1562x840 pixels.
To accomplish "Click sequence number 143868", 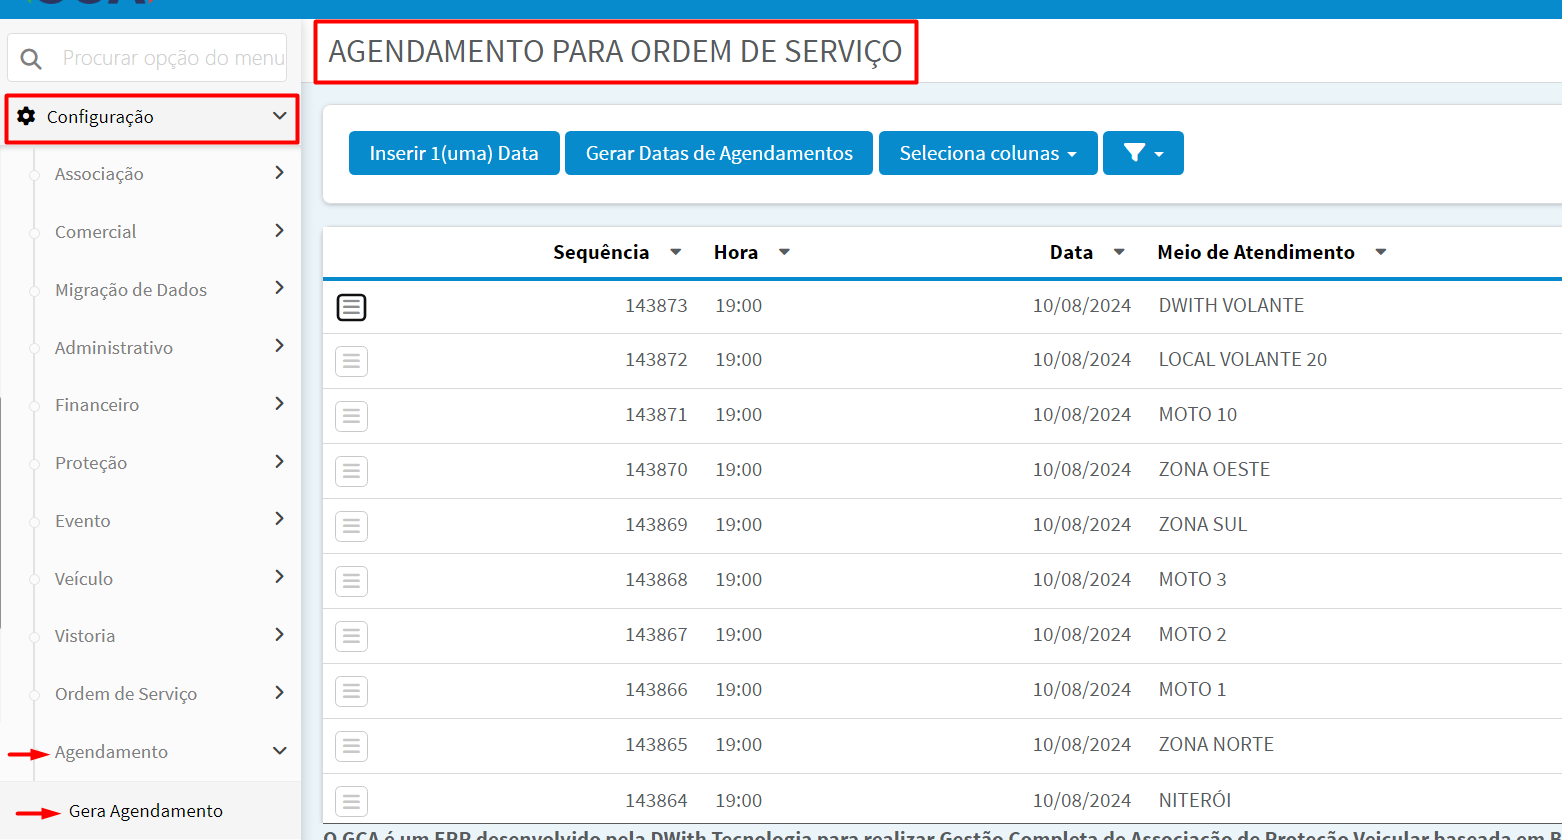I will 657,580.
